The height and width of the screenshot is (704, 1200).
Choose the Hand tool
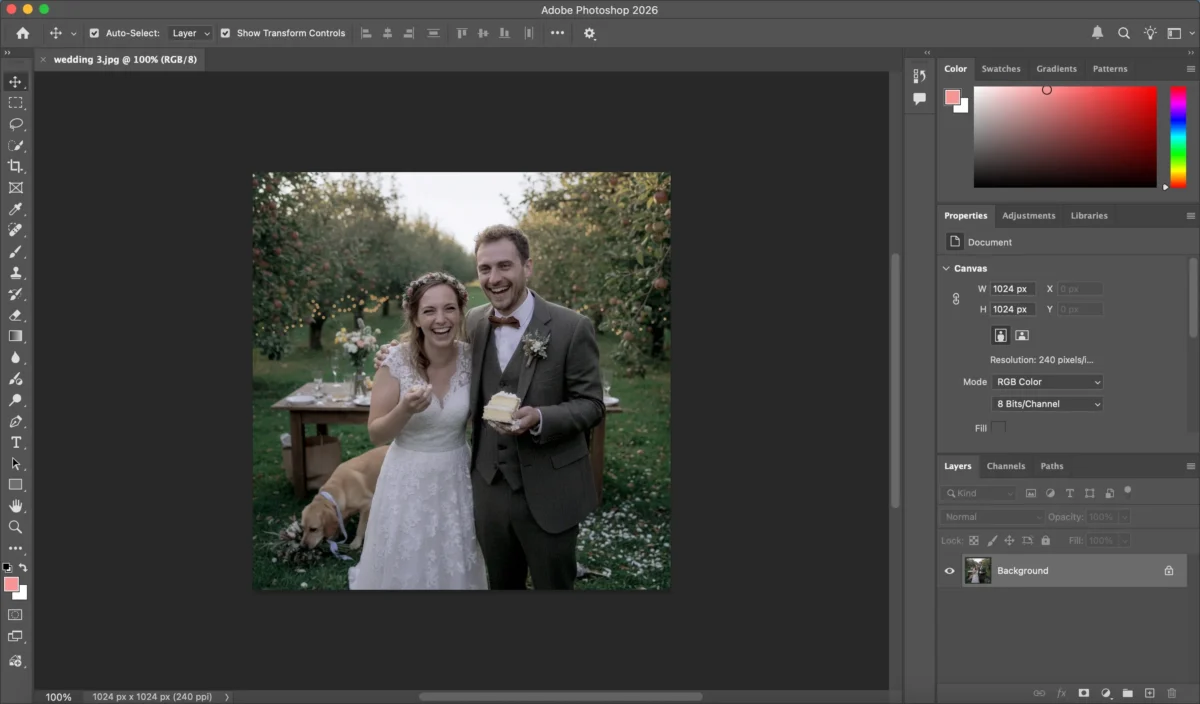tap(15, 506)
